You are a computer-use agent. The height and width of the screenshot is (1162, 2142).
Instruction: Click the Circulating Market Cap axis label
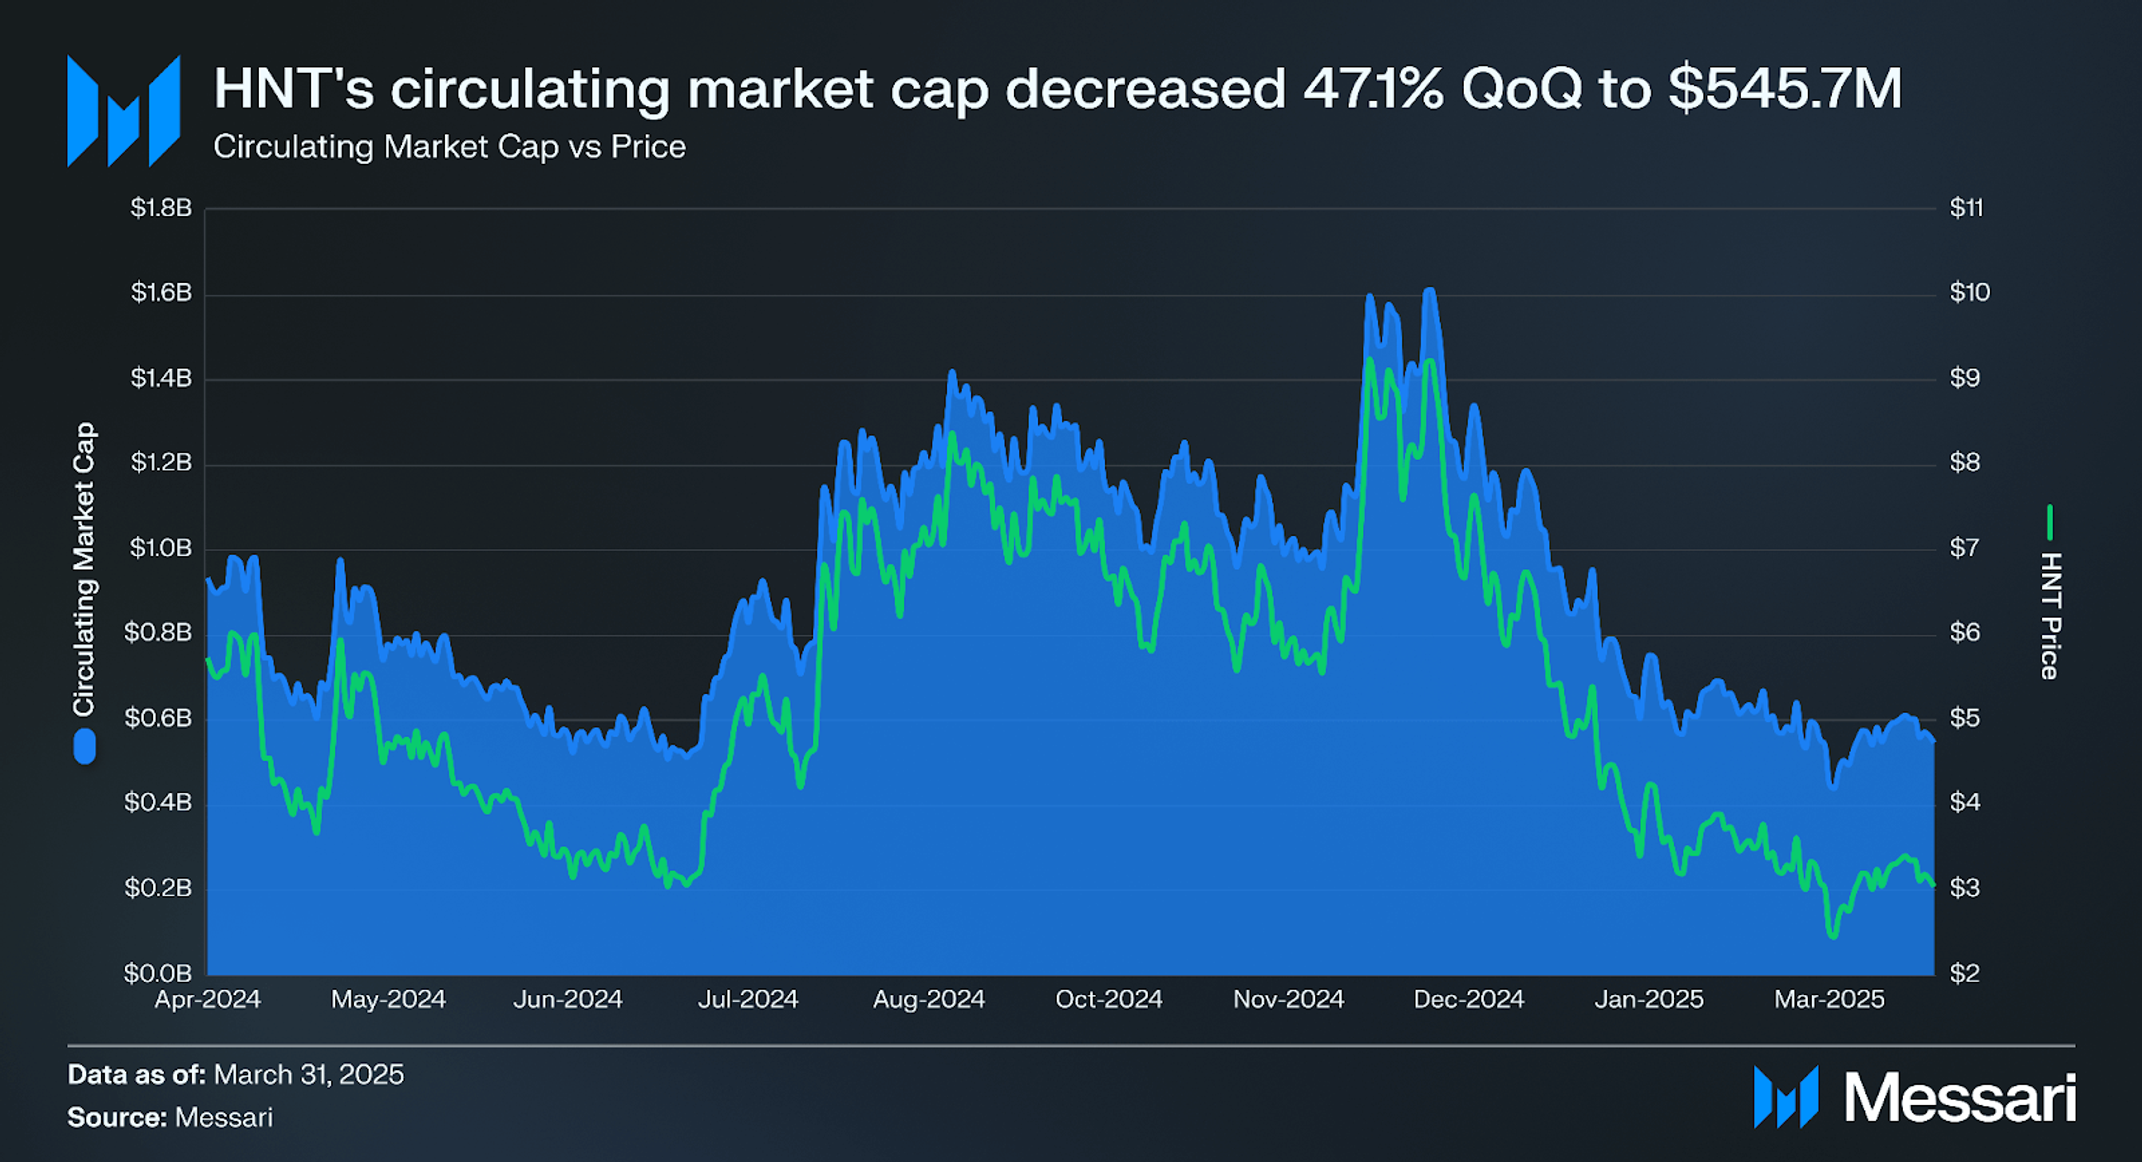(x=84, y=569)
